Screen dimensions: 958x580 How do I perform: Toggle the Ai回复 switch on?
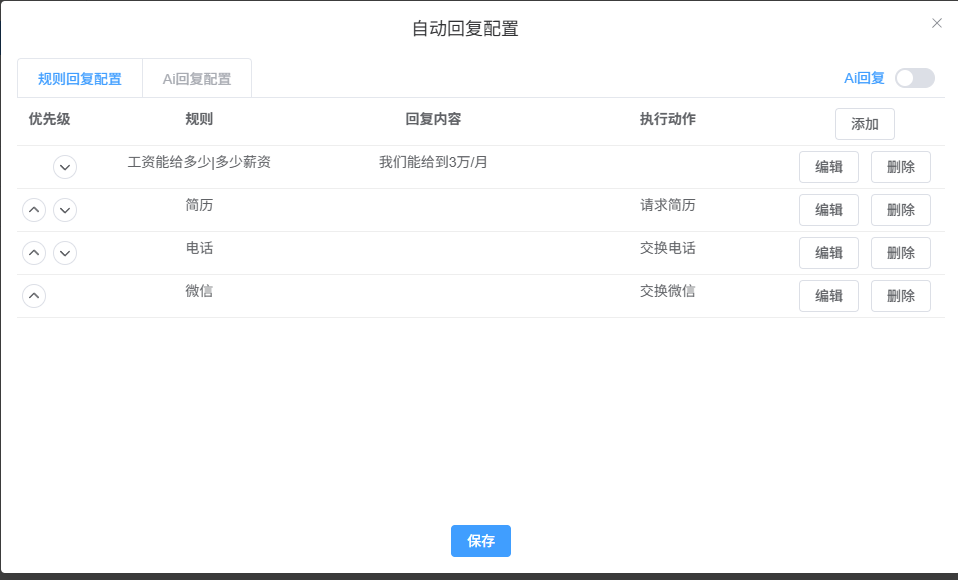(x=915, y=78)
